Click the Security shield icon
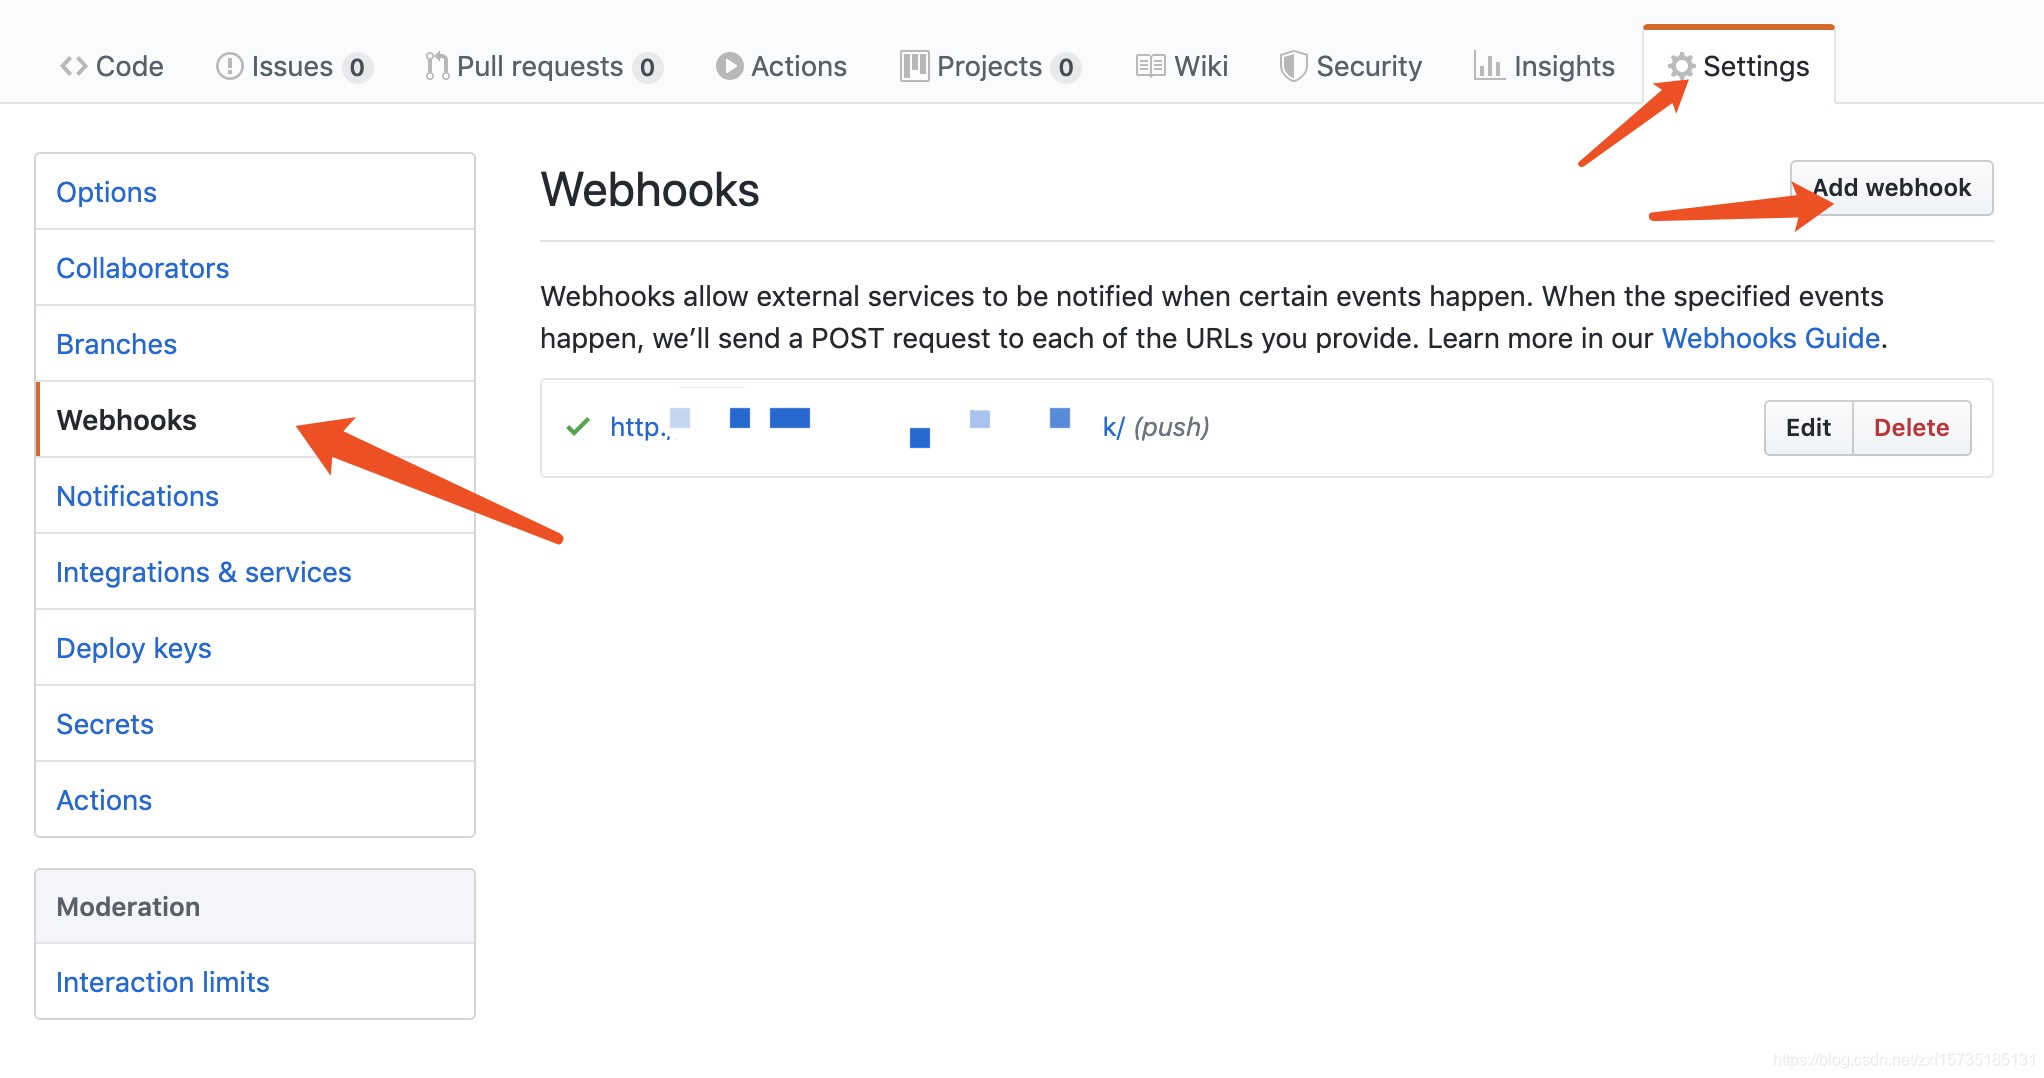This screenshot has width=2044, height=1078. [1292, 66]
